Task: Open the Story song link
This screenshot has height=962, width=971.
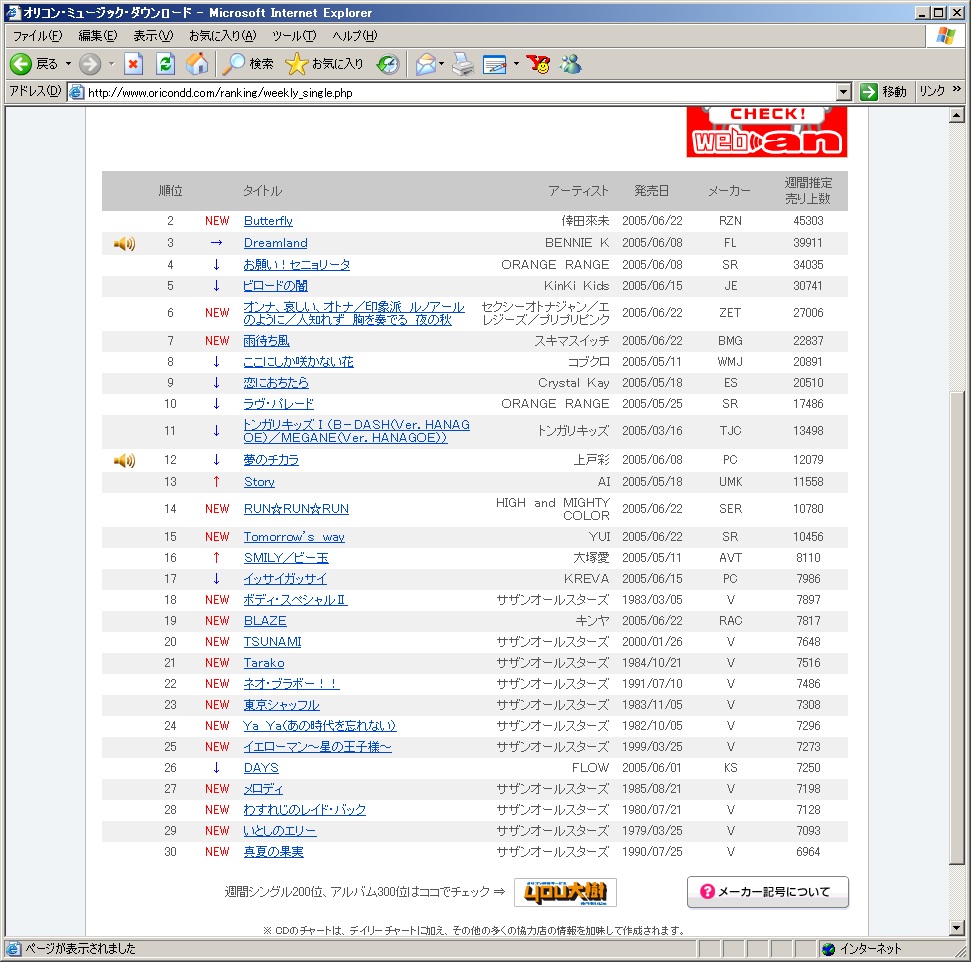Action: [259, 482]
